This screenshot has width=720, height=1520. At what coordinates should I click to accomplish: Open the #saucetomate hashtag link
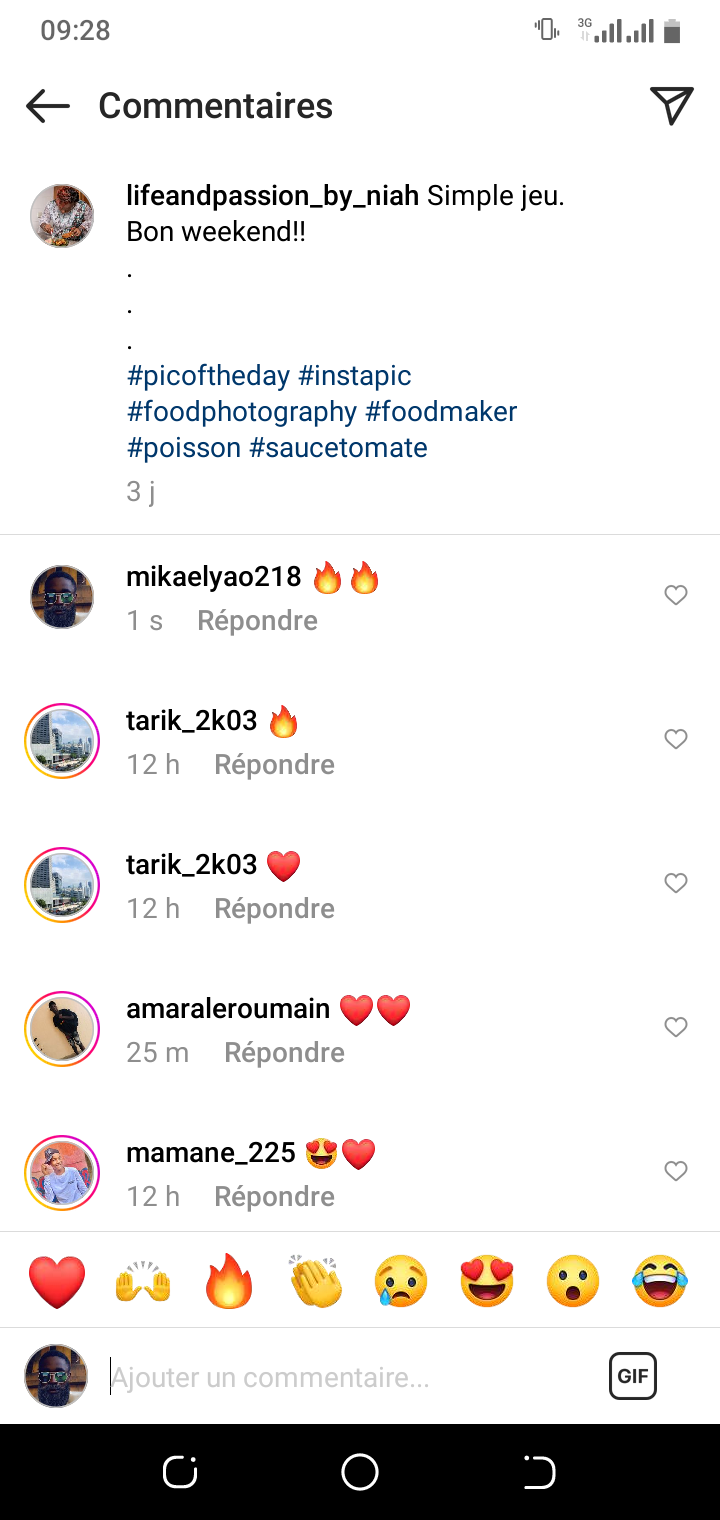338,447
